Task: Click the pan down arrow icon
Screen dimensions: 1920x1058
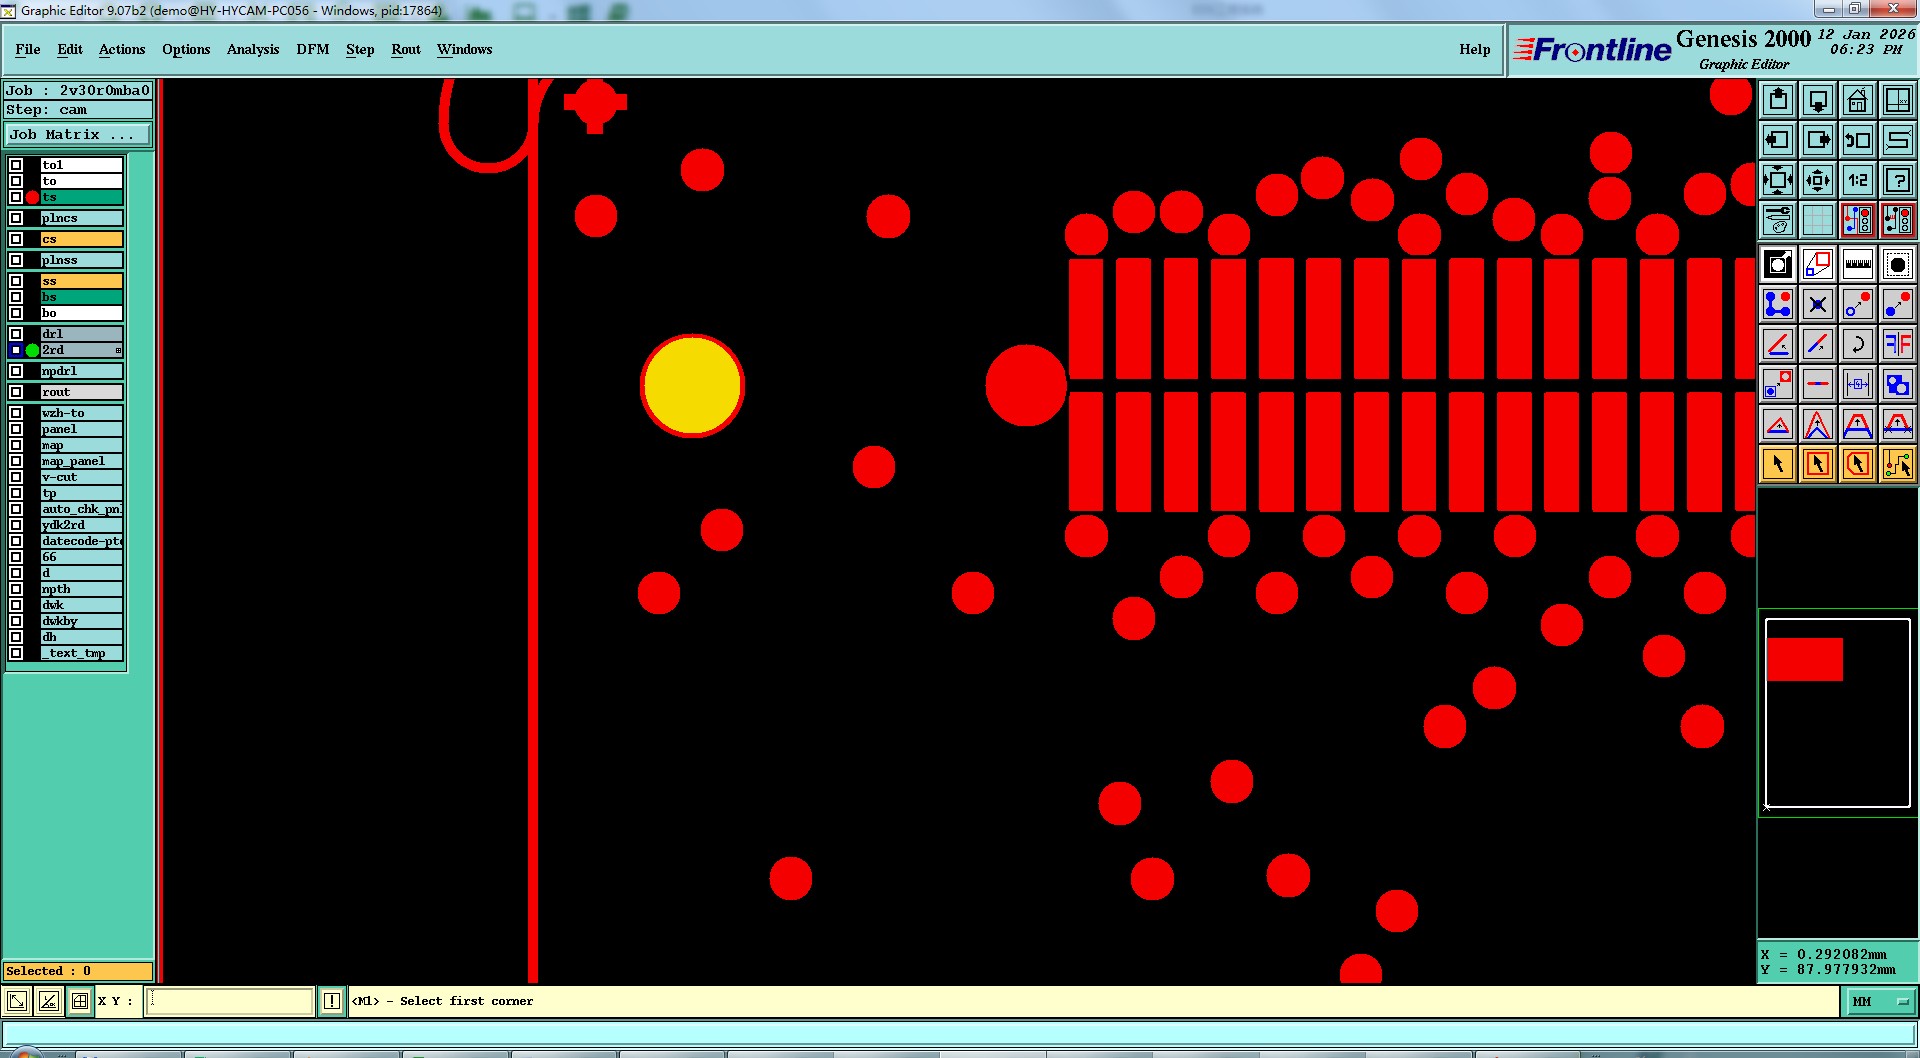Action: coord(1818,100)
